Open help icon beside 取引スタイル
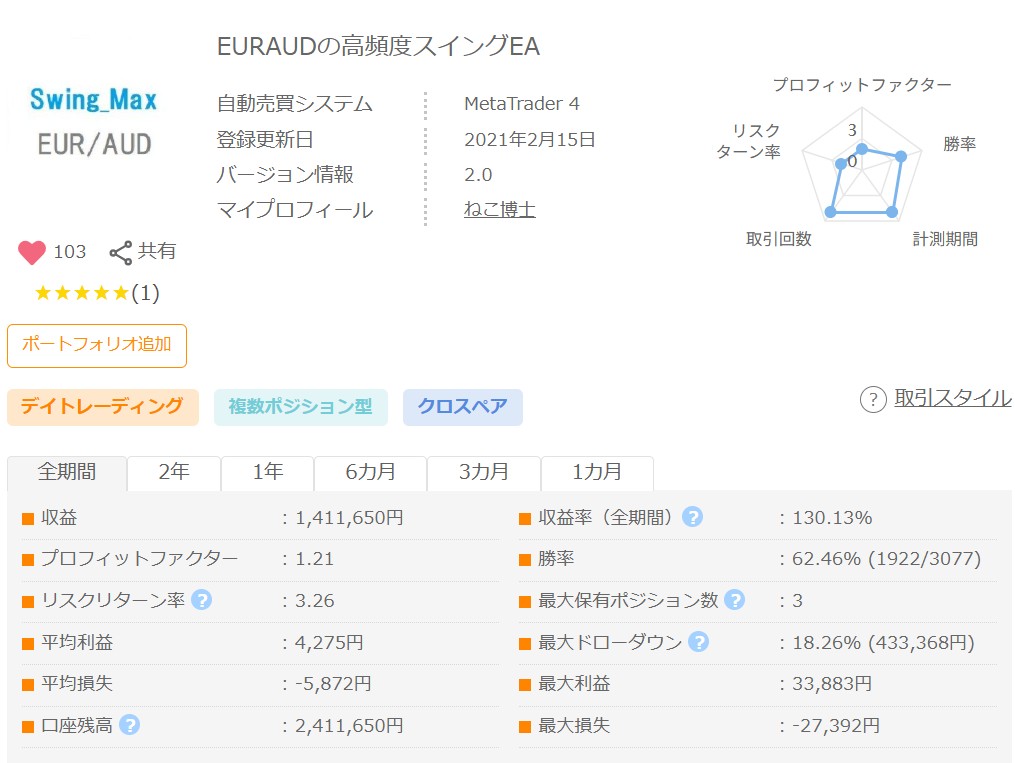The height and width of the screenshot is (763, 1015). click(873, 399)
